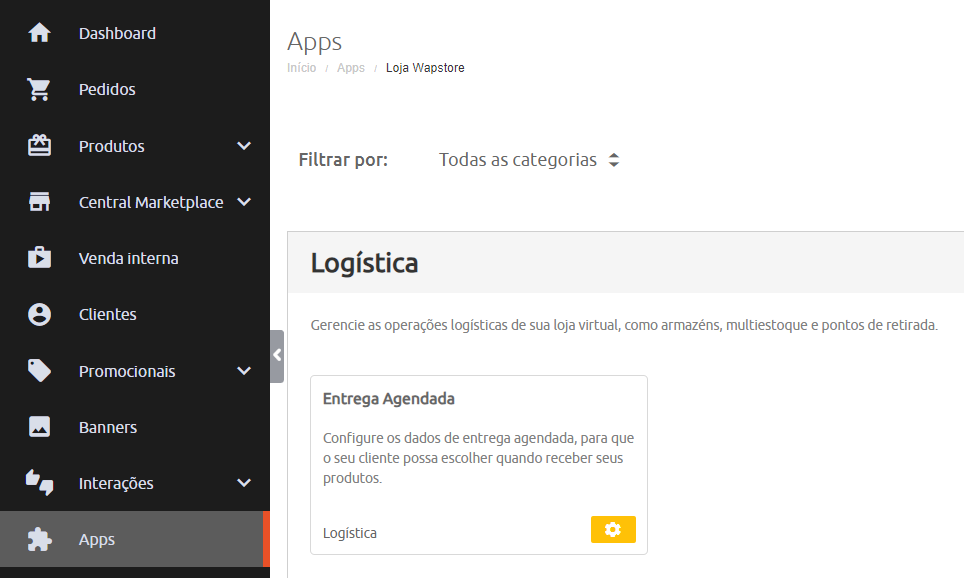Screen dimensions: 964x578
Task: Click the Logística section heading
Action: coord(364,263)
